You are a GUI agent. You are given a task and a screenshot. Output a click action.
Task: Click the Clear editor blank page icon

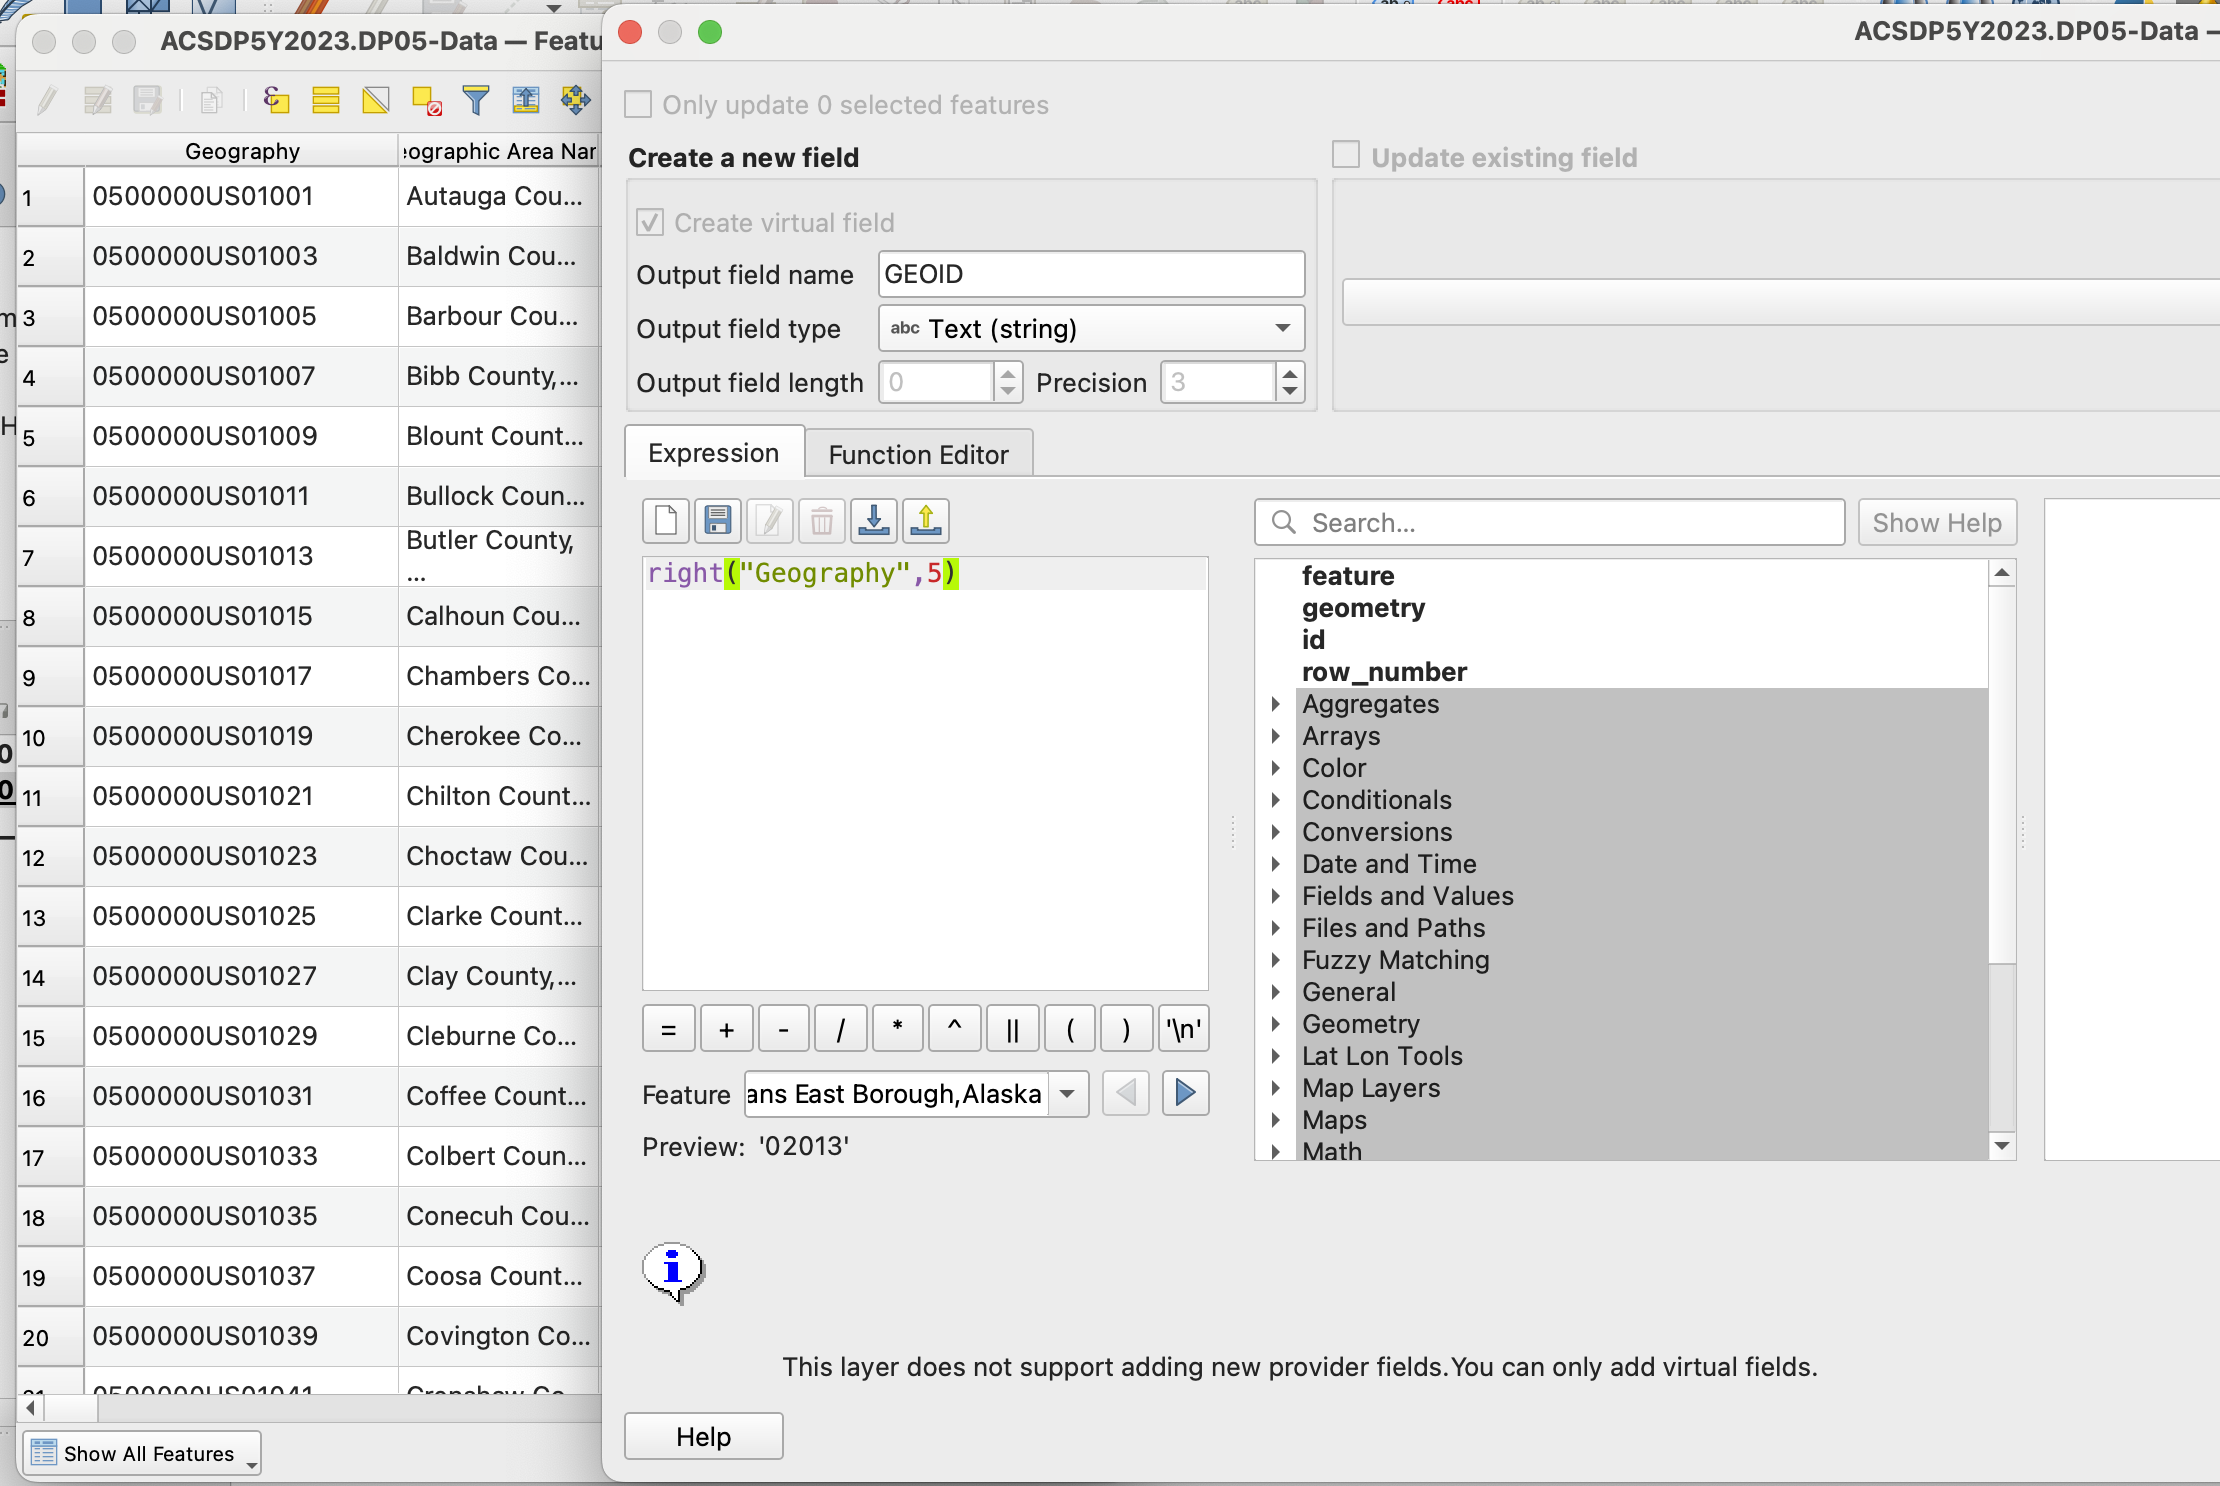665,520
